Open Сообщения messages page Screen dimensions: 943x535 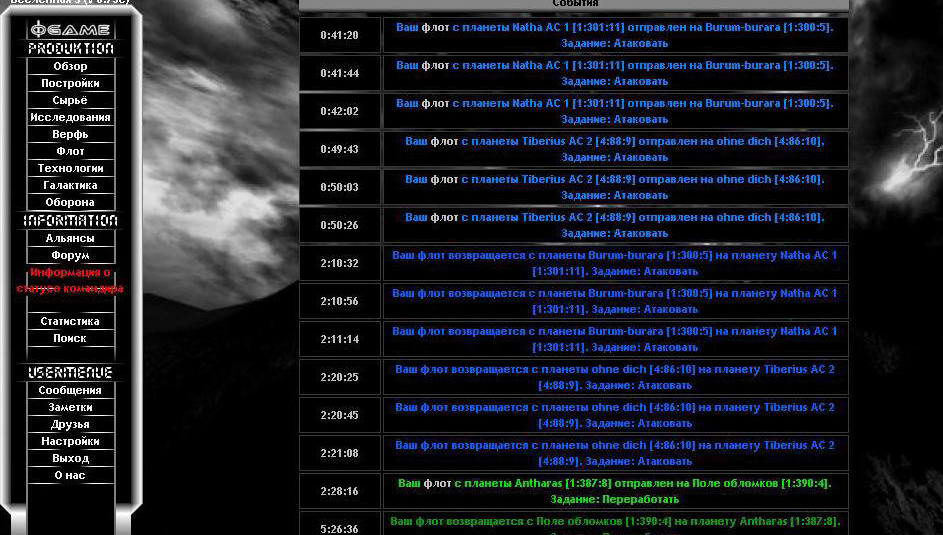pyautogui.click(x=70, y=390)
